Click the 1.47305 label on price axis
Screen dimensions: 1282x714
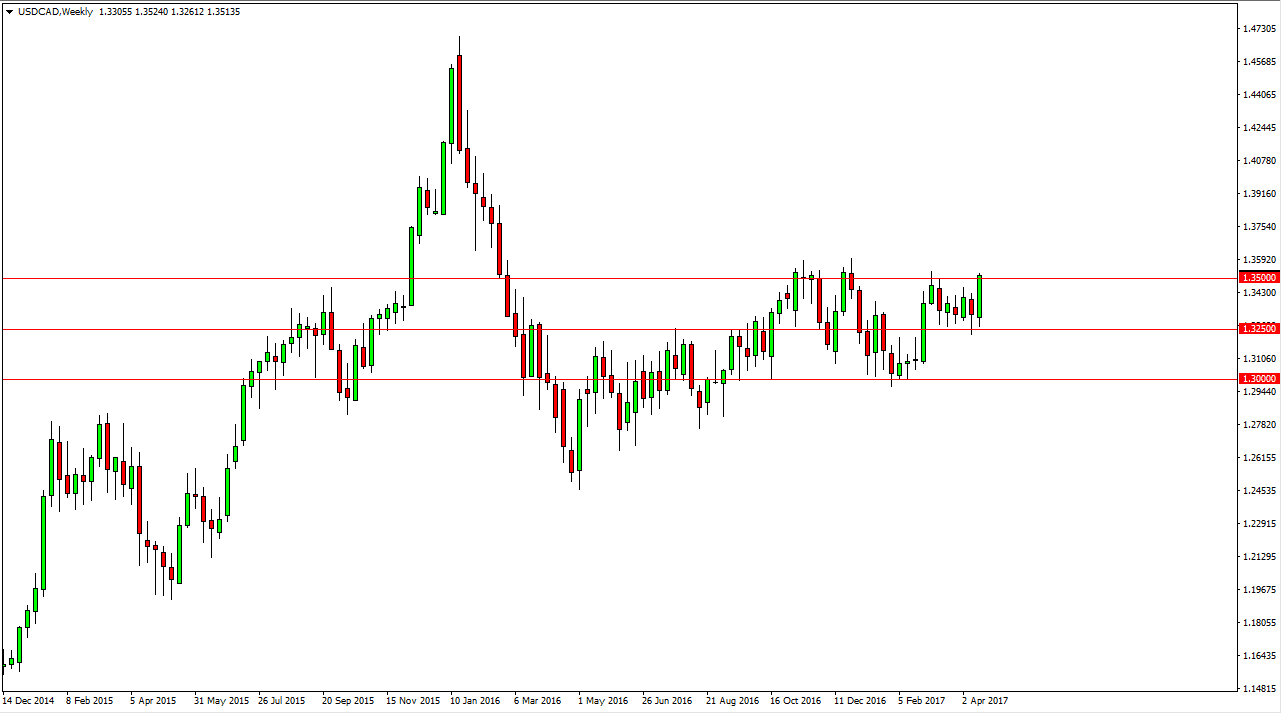click(1259, 29)
